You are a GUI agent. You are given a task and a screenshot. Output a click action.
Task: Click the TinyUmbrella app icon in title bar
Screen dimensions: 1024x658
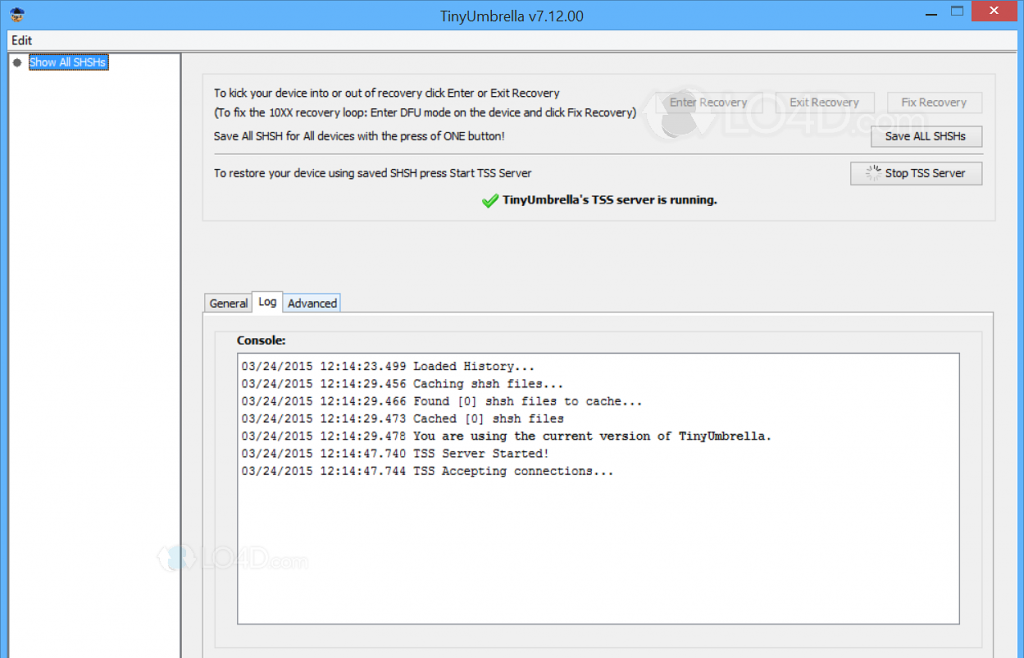18,15
